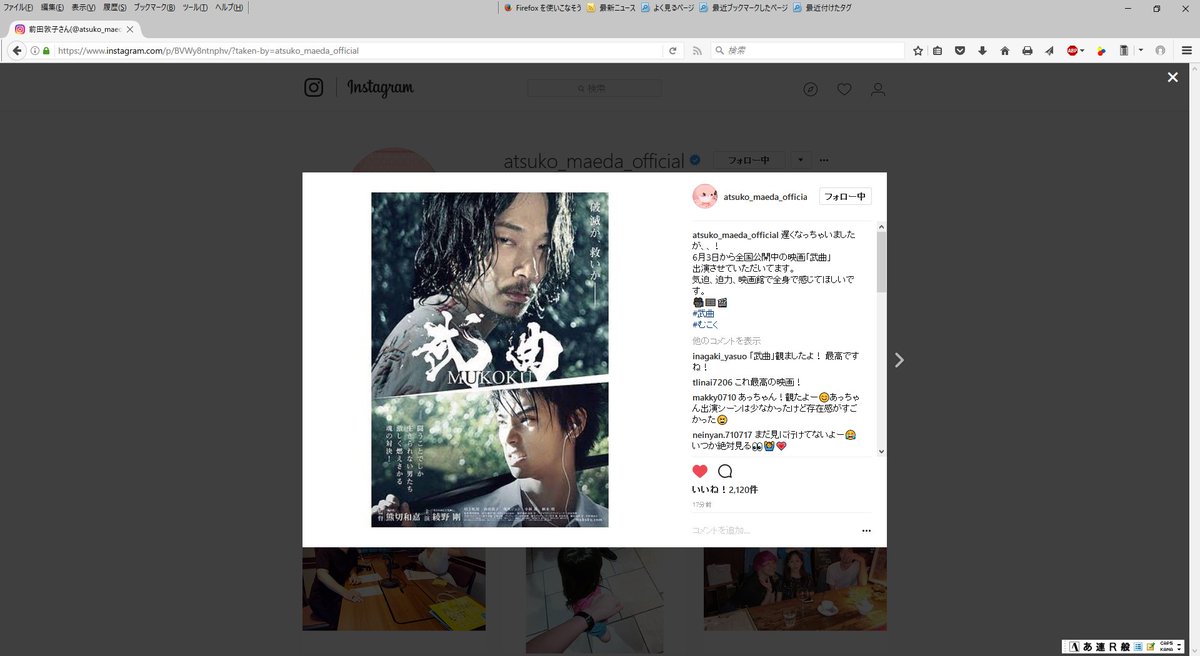
Task: Open the profile three-dot options
Action: 824,160
